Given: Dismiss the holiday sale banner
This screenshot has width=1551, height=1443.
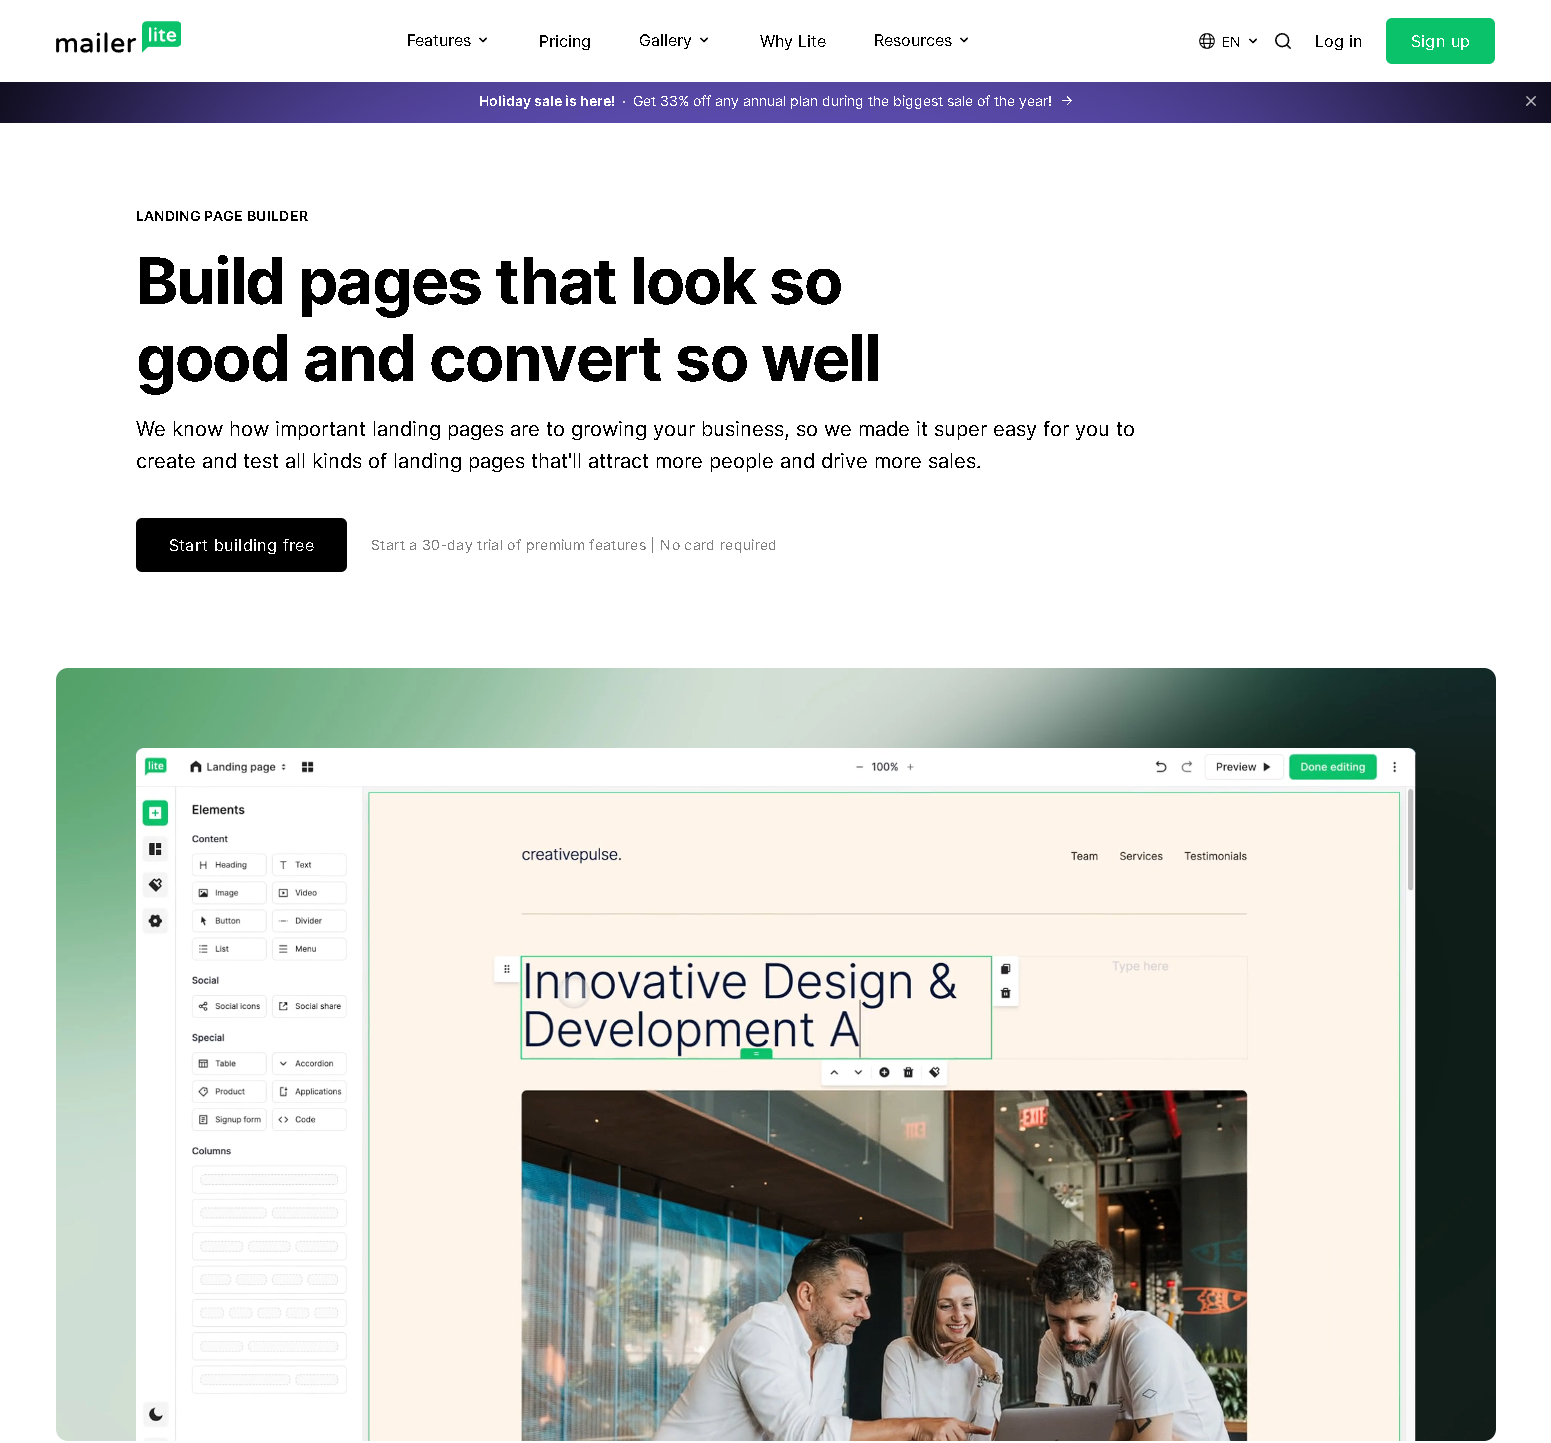Looking at the screenshot, I should tap(1530, 101).
